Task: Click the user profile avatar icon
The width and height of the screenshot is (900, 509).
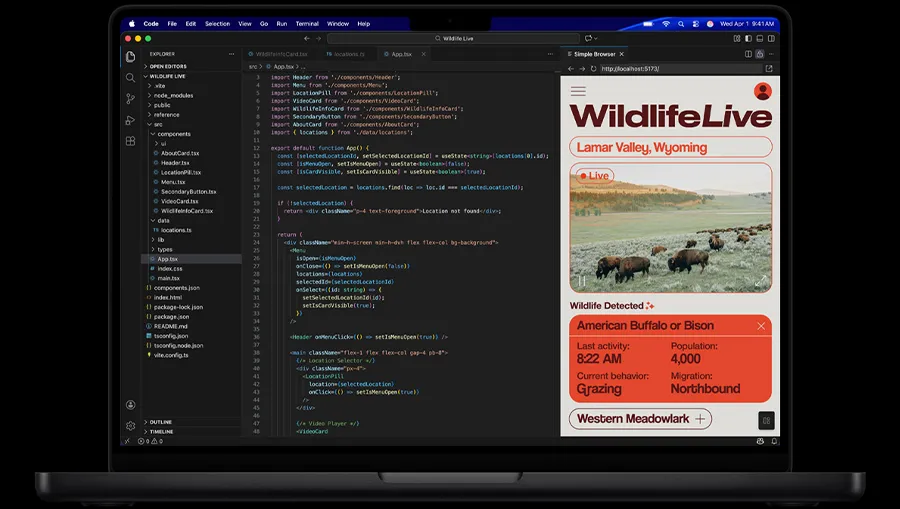Action: tap(762, 91)
